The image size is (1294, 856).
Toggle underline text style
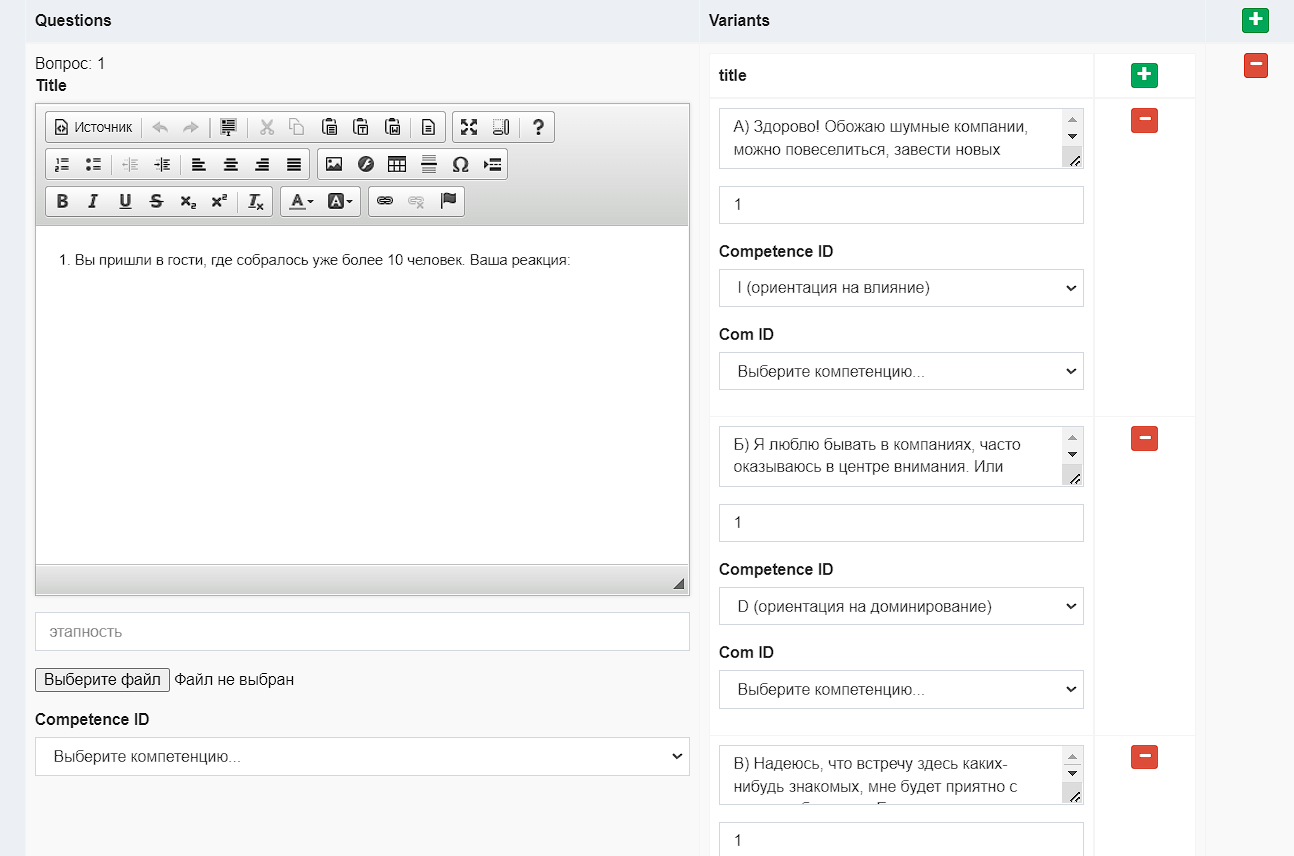tap(125, 201)
